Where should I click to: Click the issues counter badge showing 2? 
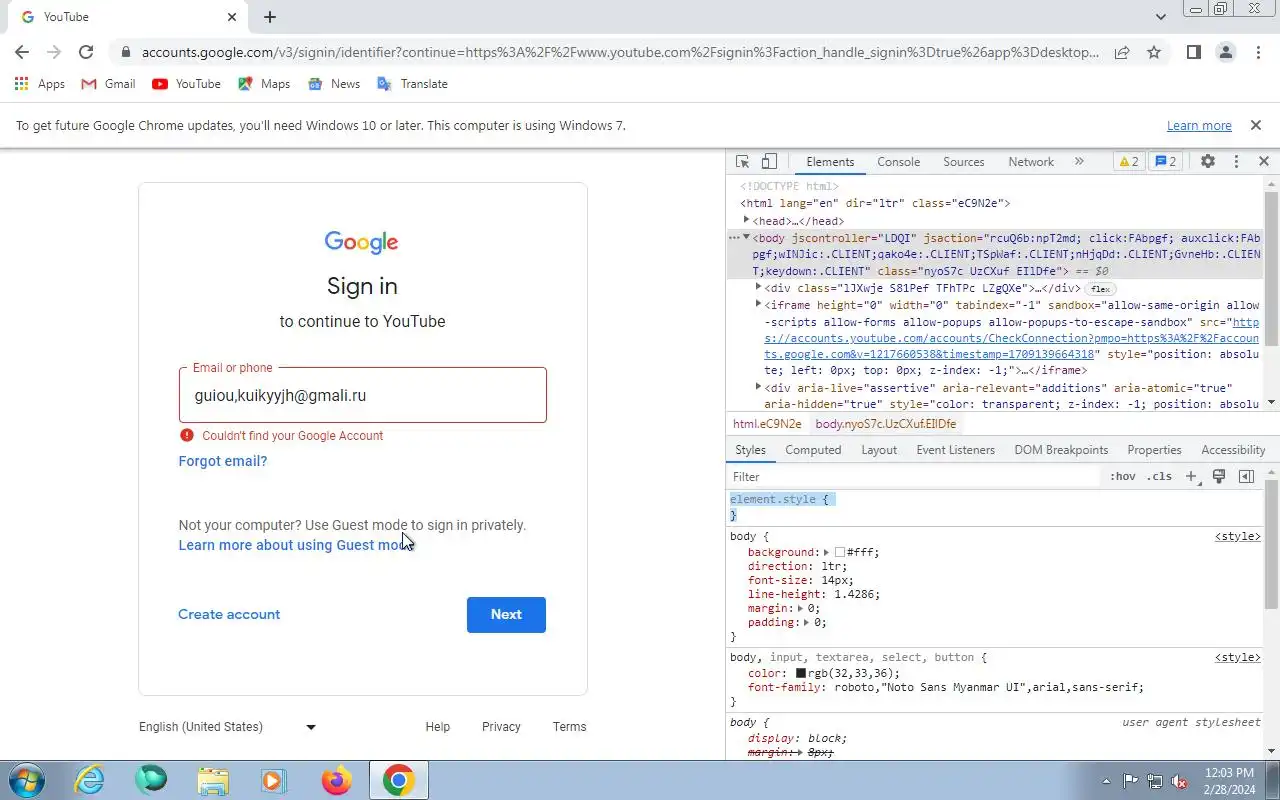pyautogui.click(x=1165, y=162)
